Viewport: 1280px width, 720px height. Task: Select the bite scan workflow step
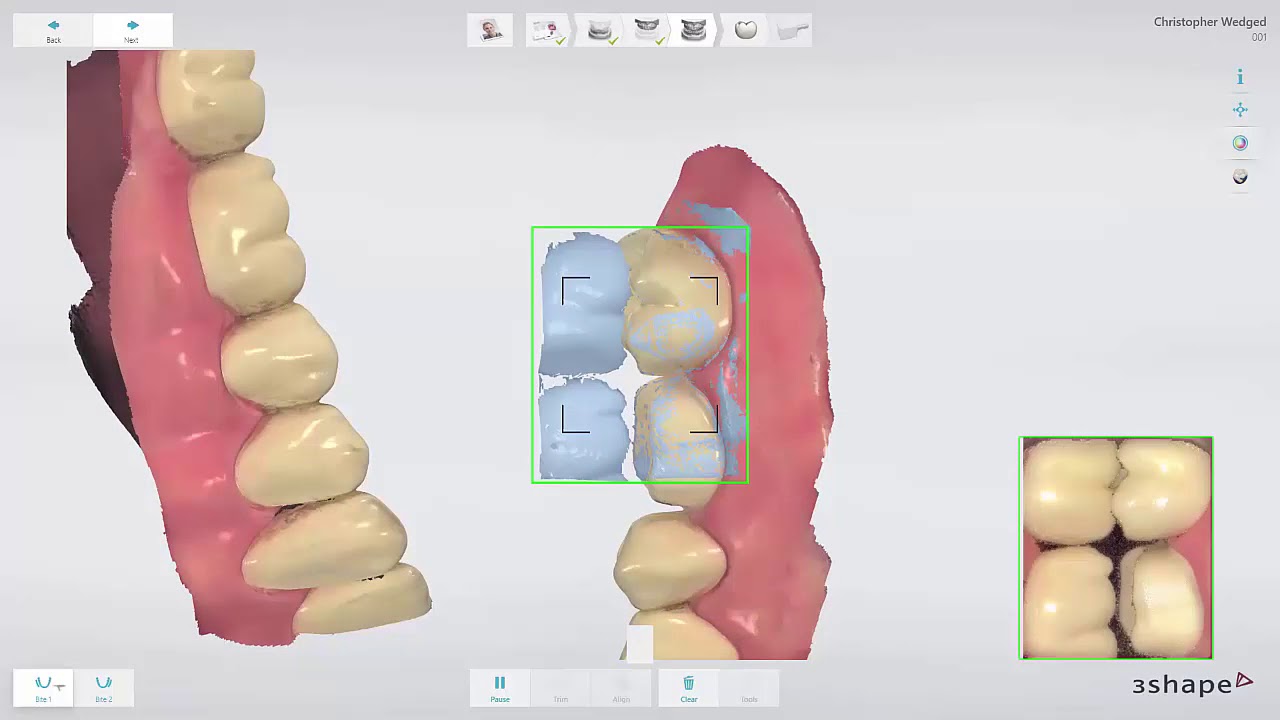pyautogui.click(x=694, y=31)
